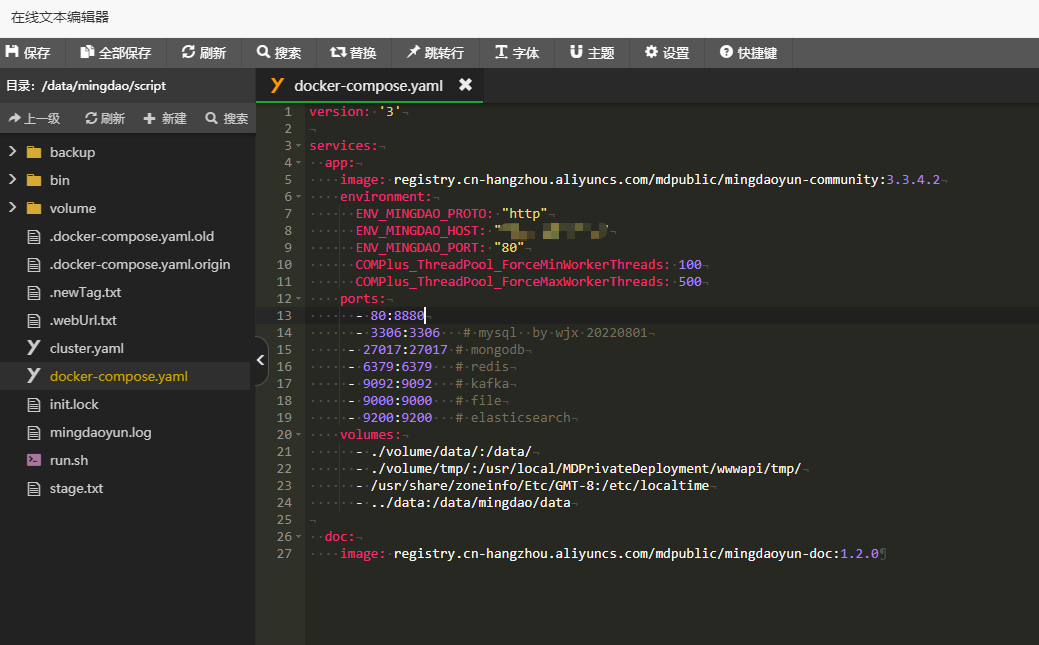Click the Refresh (刷新) toolbar button
The width and height of the screenshot is (1039, 645).
204,53
